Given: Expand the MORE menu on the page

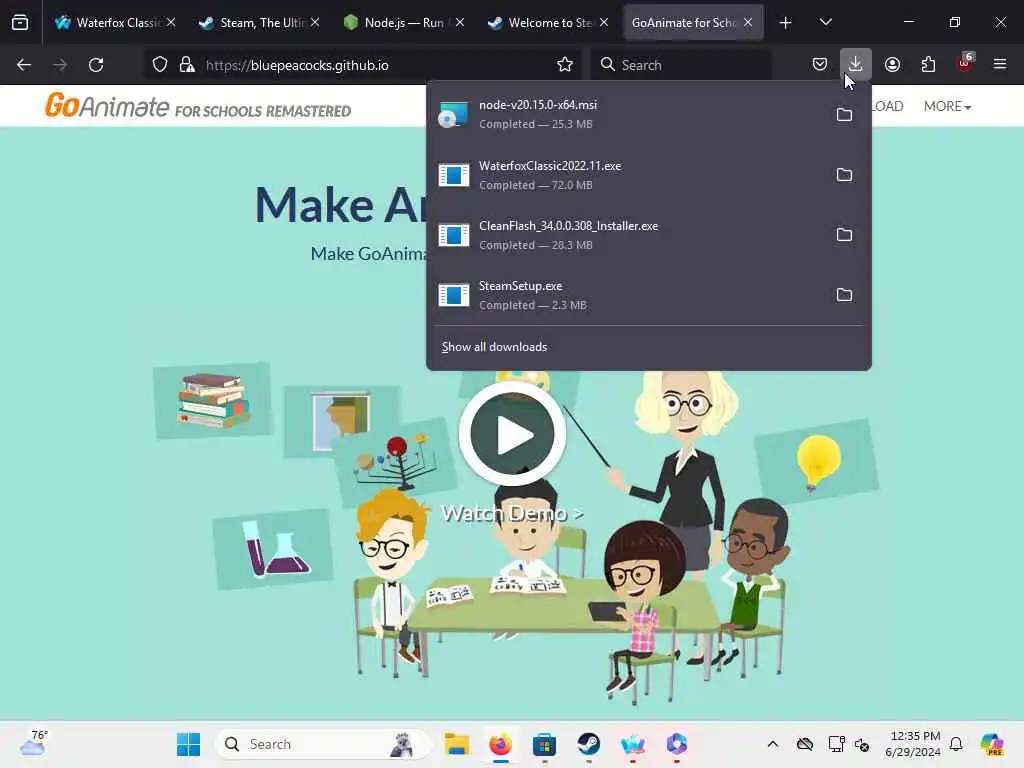Looking at the screenshot, I should pos(947,106).
